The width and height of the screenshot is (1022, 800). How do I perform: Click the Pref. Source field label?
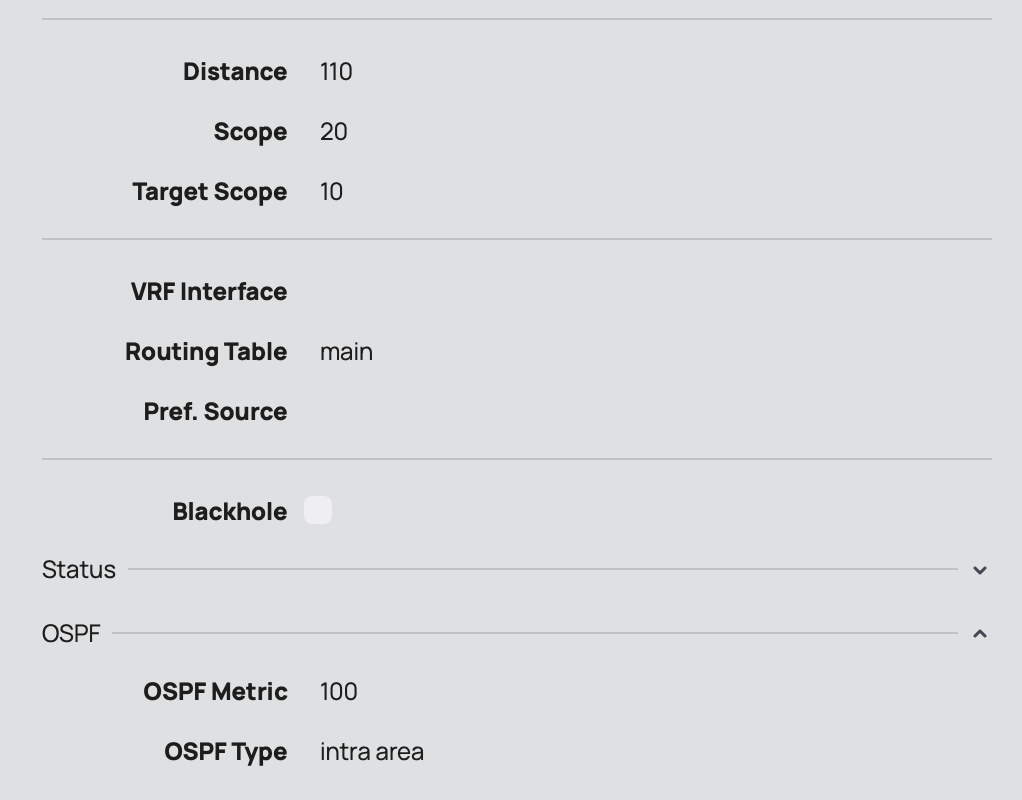pyautogui.click(x=215, y=412)
